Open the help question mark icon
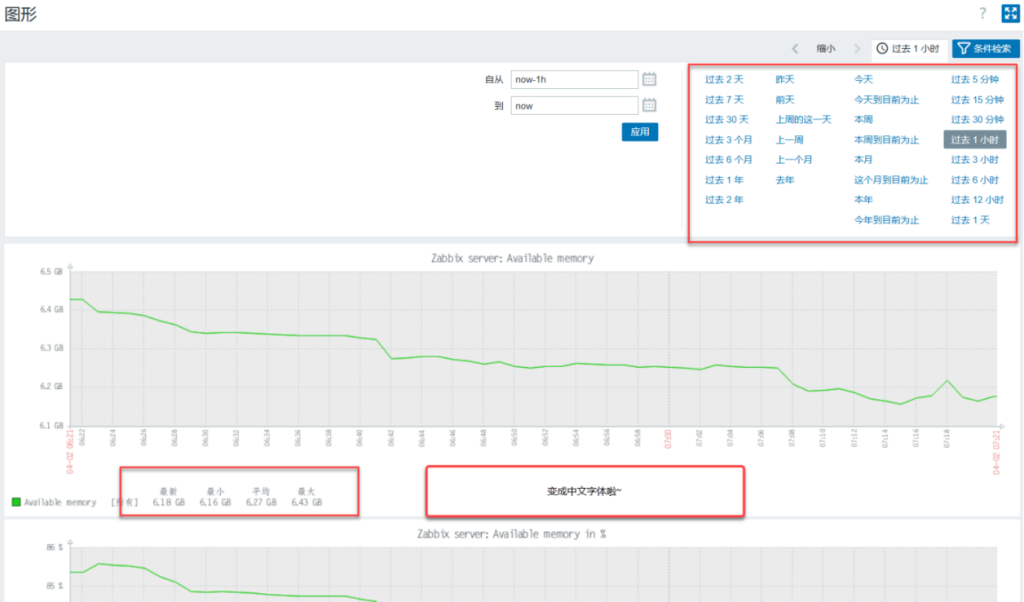The width and height of the screenshot is (1024, 602). (x=982, y=13)
